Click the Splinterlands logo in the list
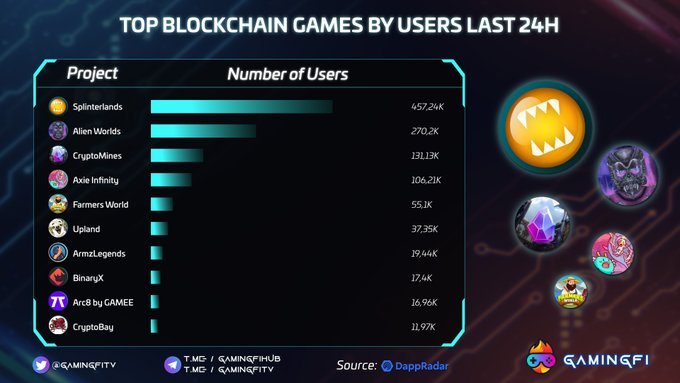680x383 pixels. tap(58, 106)
